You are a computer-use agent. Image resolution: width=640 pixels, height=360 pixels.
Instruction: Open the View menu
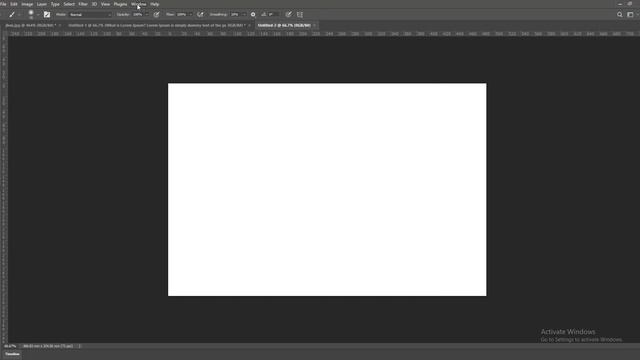point(105,4)
